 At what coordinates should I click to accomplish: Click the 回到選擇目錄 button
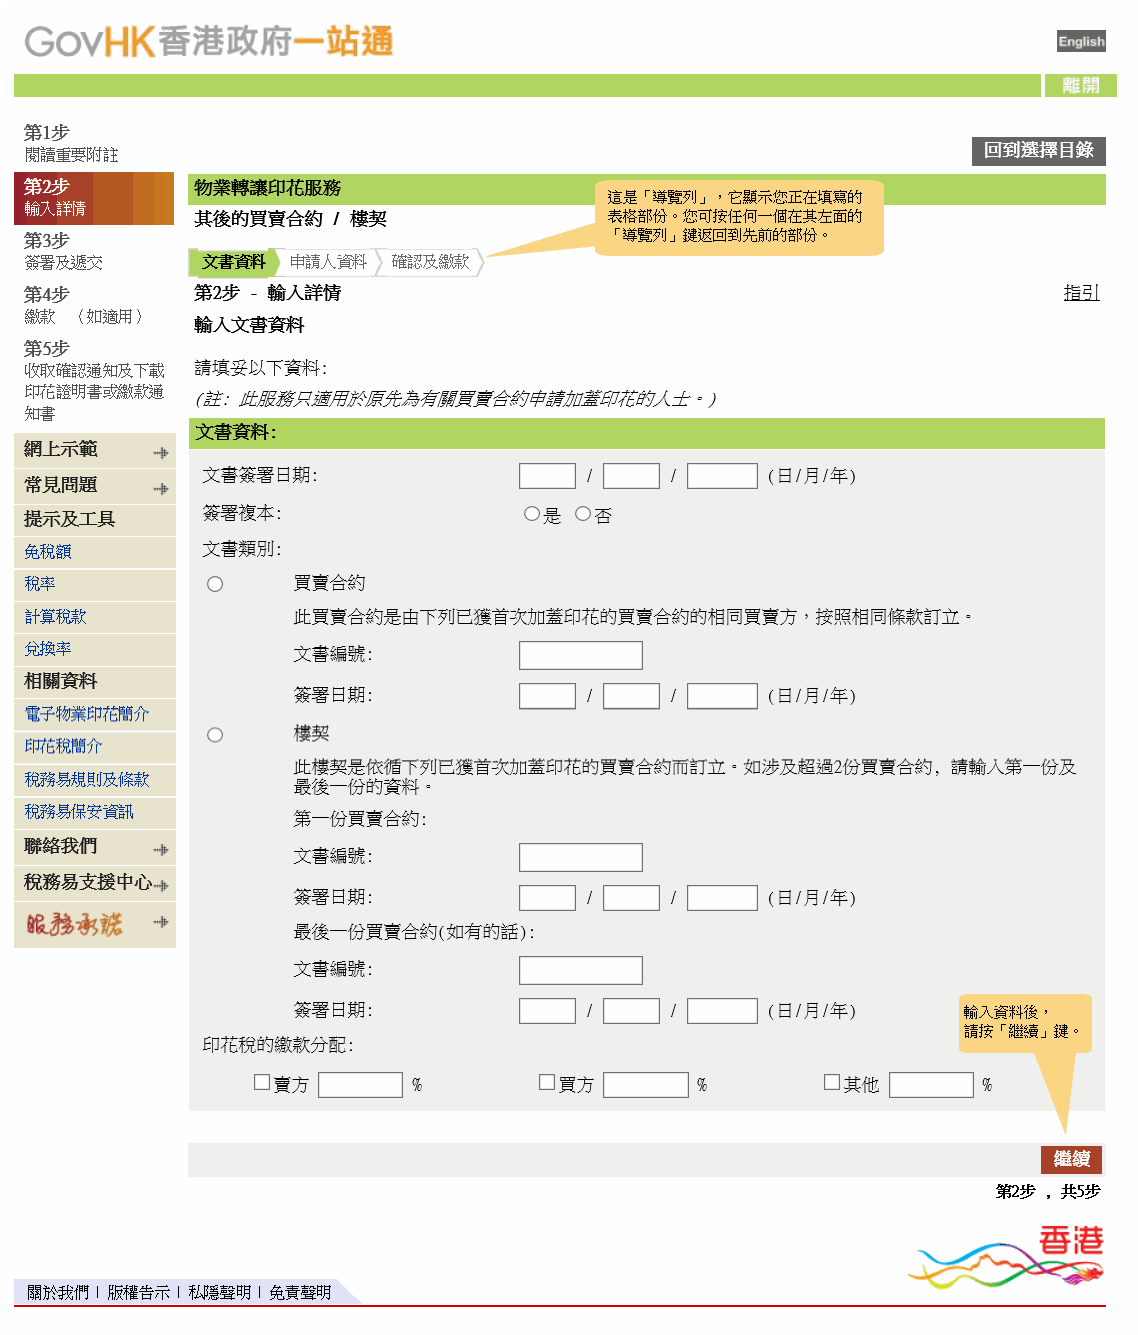(1040, 151)
